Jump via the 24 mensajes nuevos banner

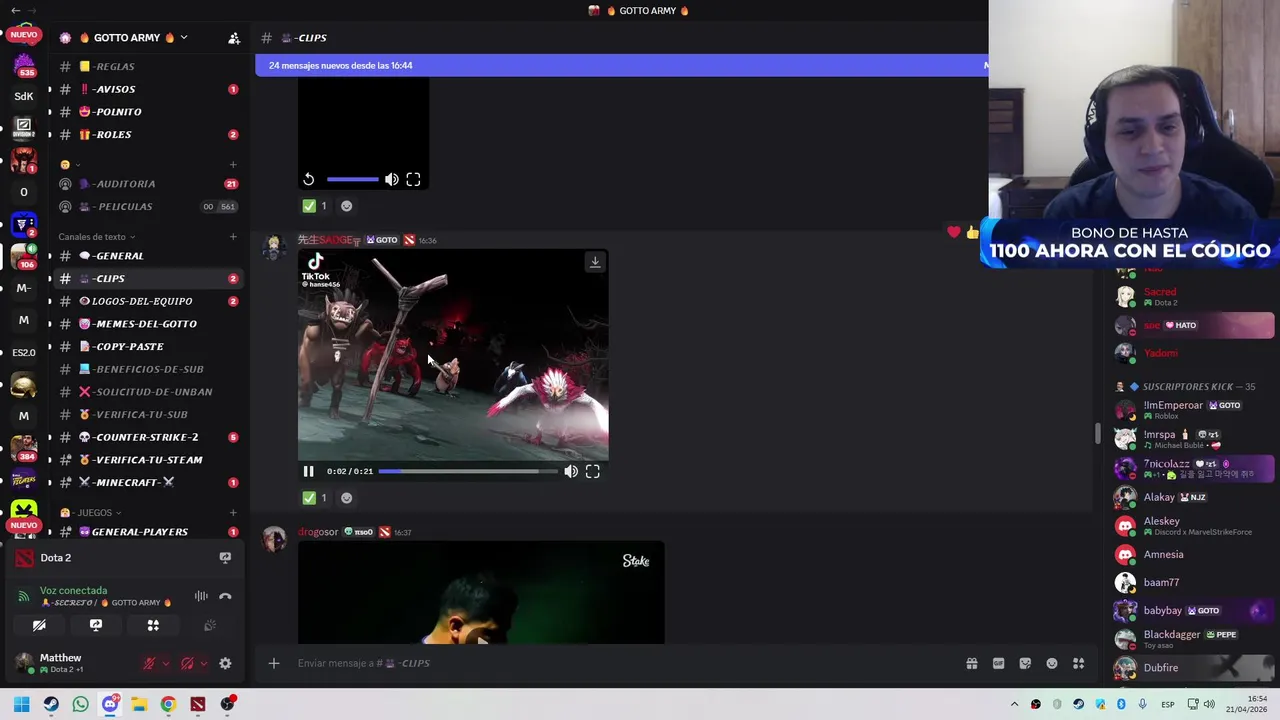click(621, 65)
